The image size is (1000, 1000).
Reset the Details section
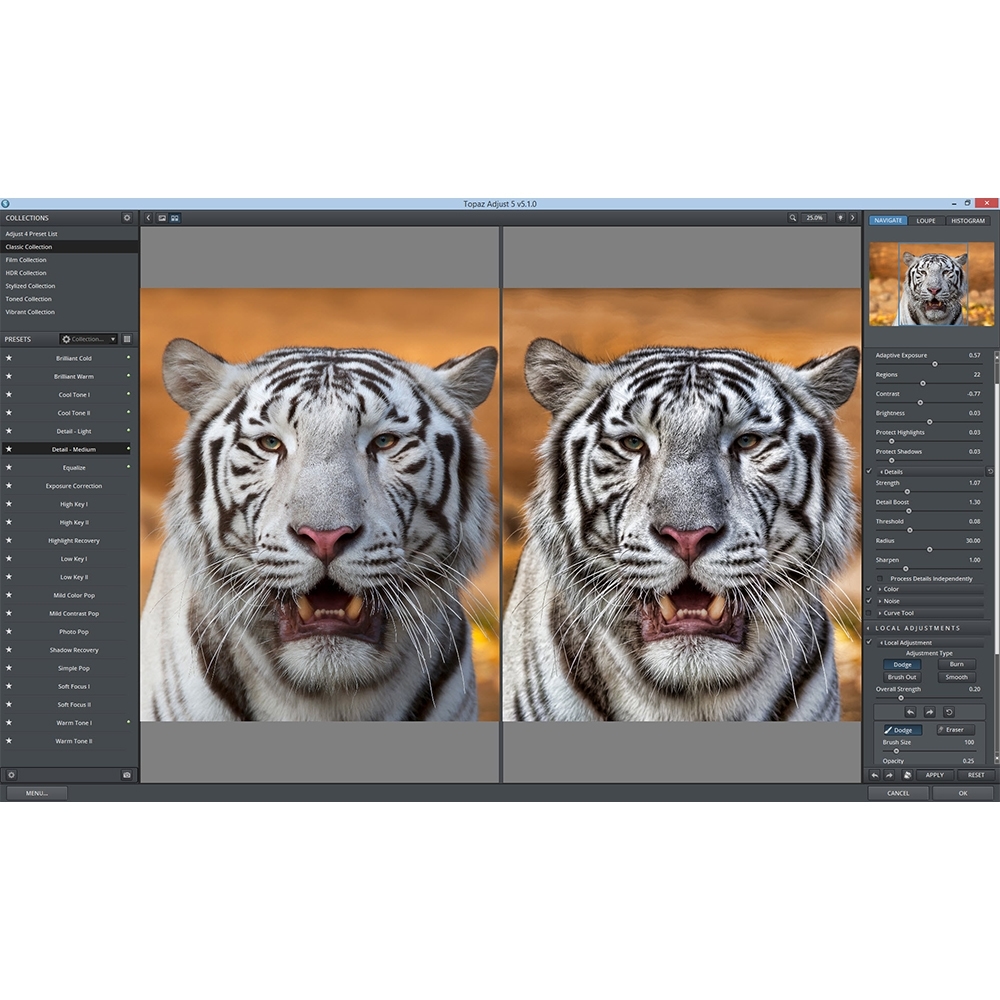click(990, 471)
